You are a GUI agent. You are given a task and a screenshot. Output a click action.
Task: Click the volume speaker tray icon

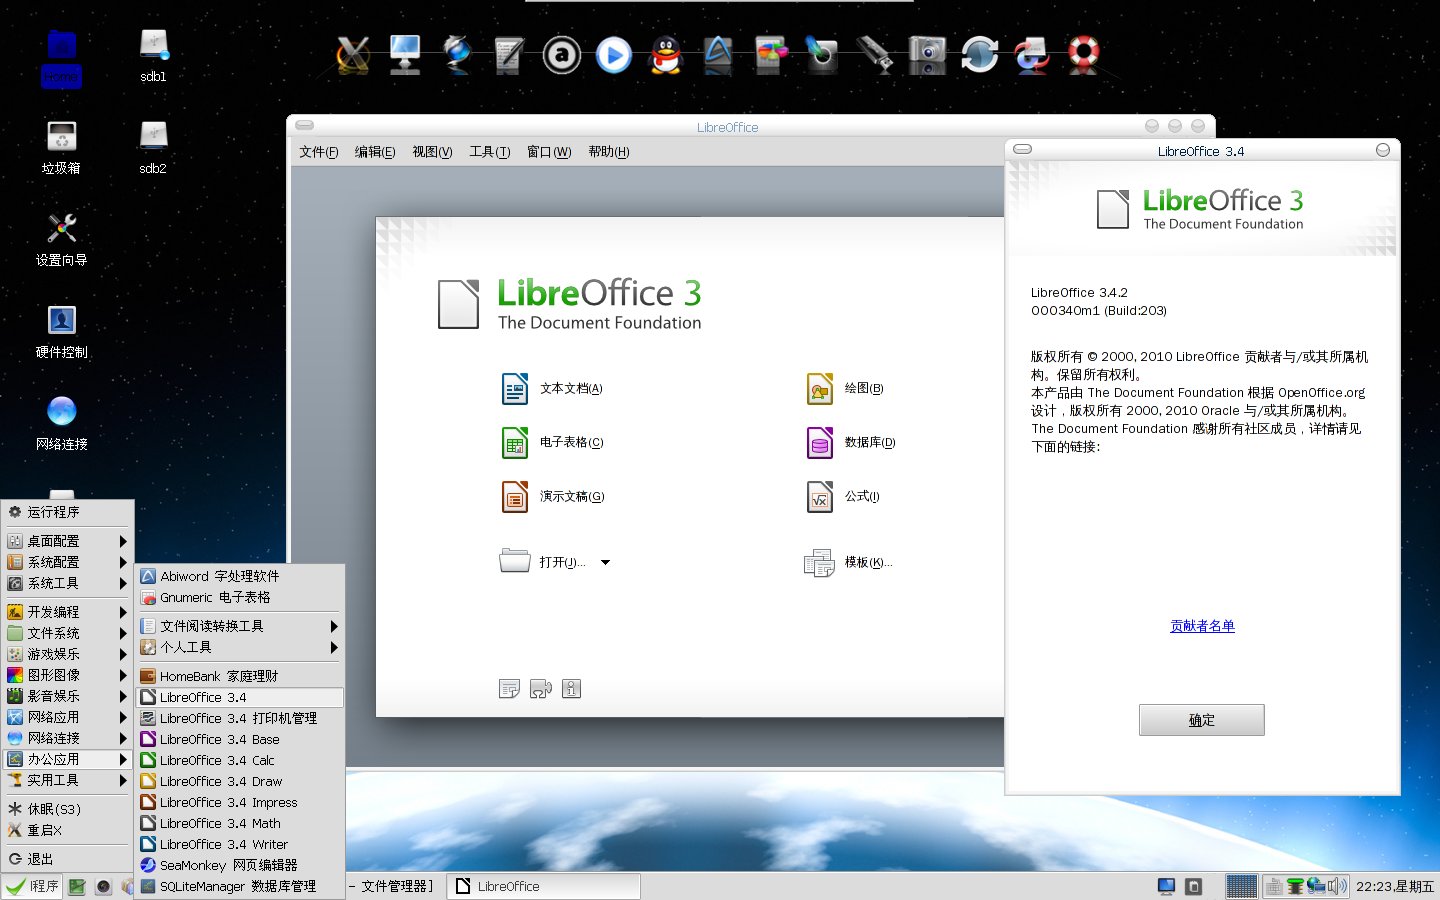pyautogui.click(x=1338, y=886)
